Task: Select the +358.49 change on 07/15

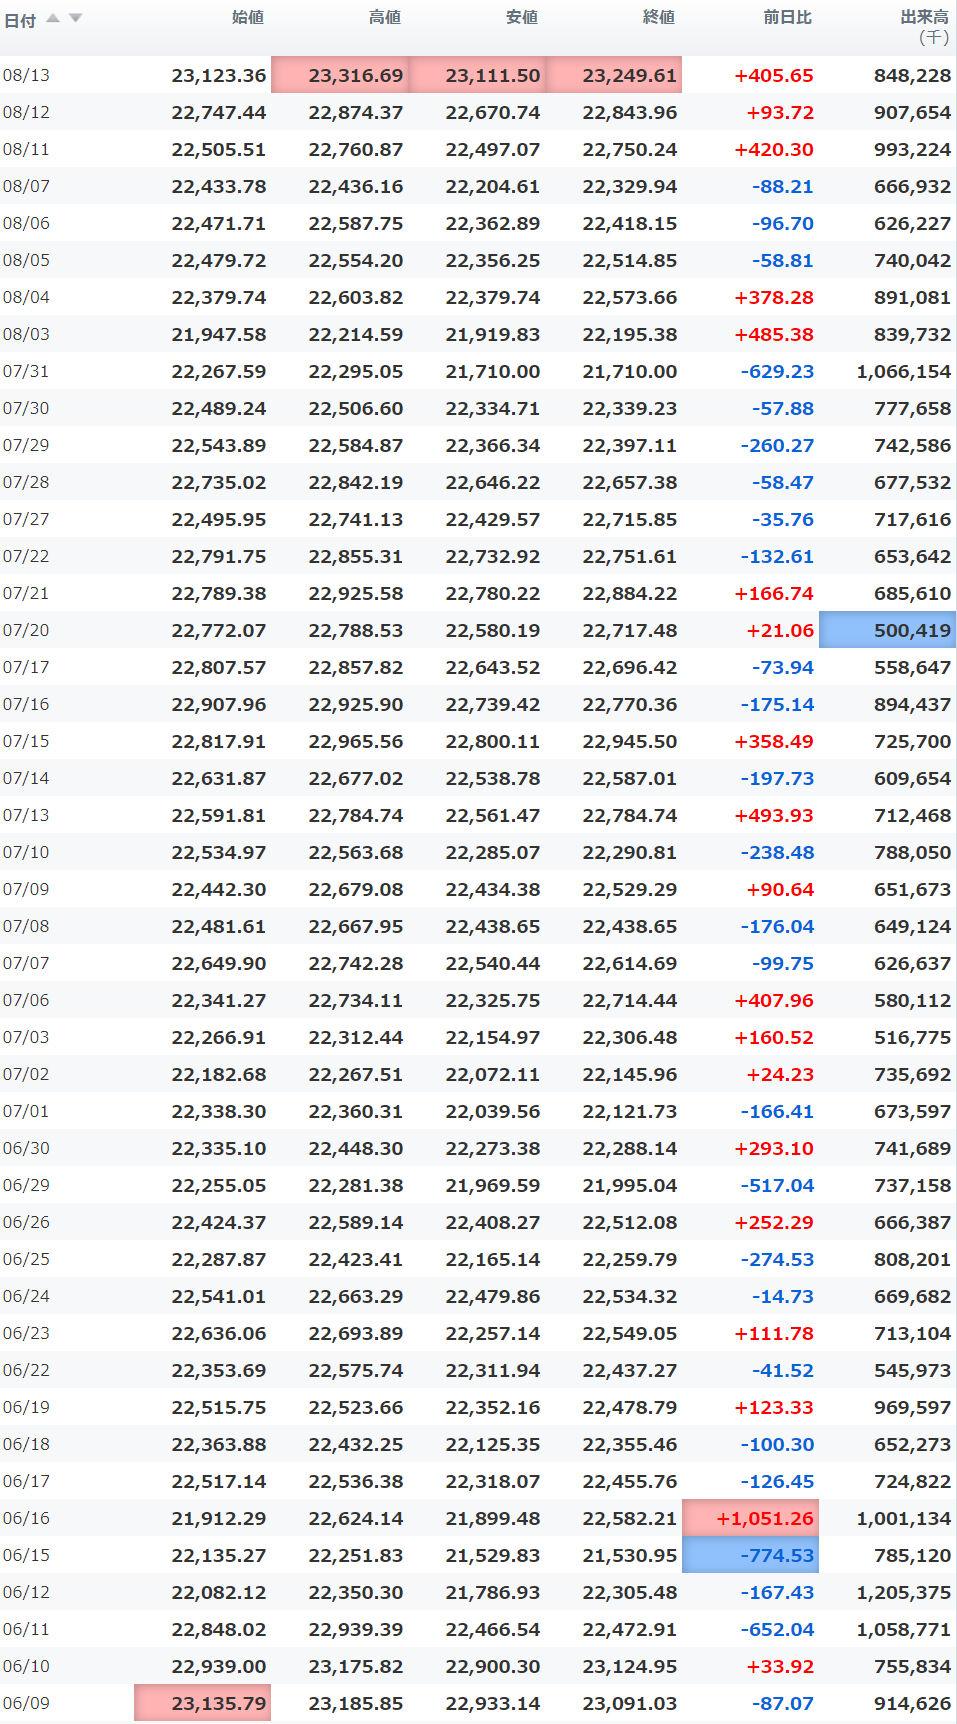Action: (774, 741)
